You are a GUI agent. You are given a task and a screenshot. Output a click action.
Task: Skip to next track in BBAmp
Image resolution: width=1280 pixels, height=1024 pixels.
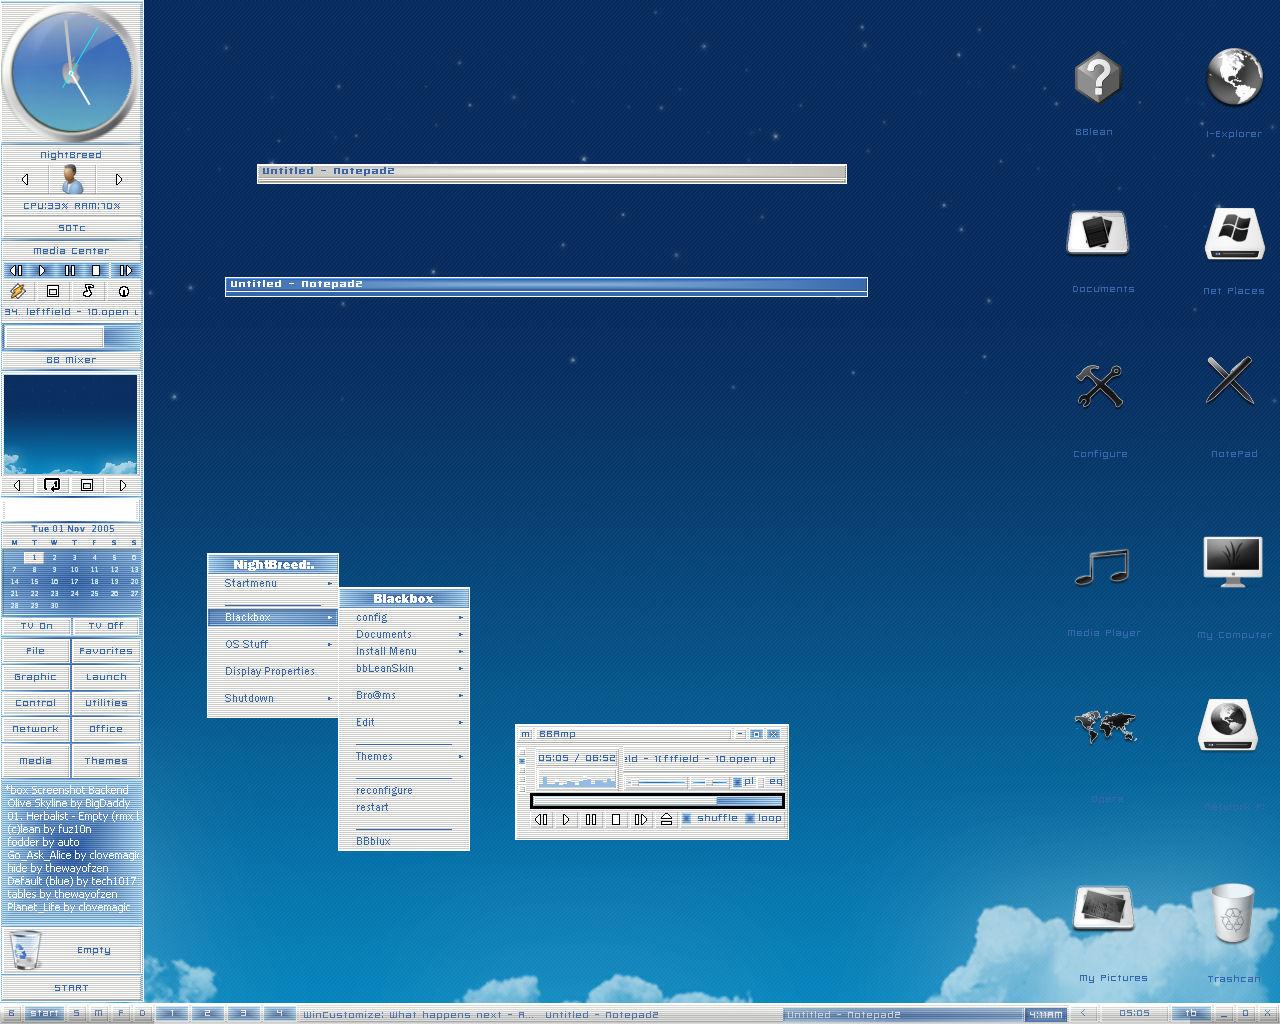point(641,819)
